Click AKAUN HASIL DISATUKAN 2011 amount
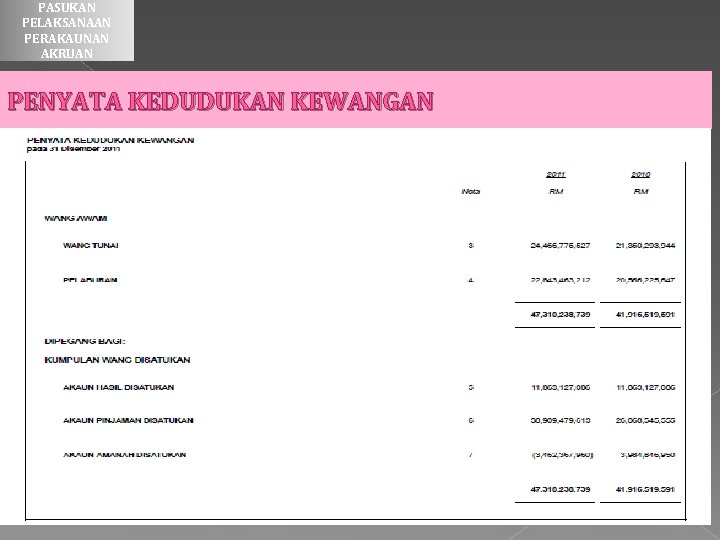This screenshot has height=540, width=720. click(x=560, y=388)
